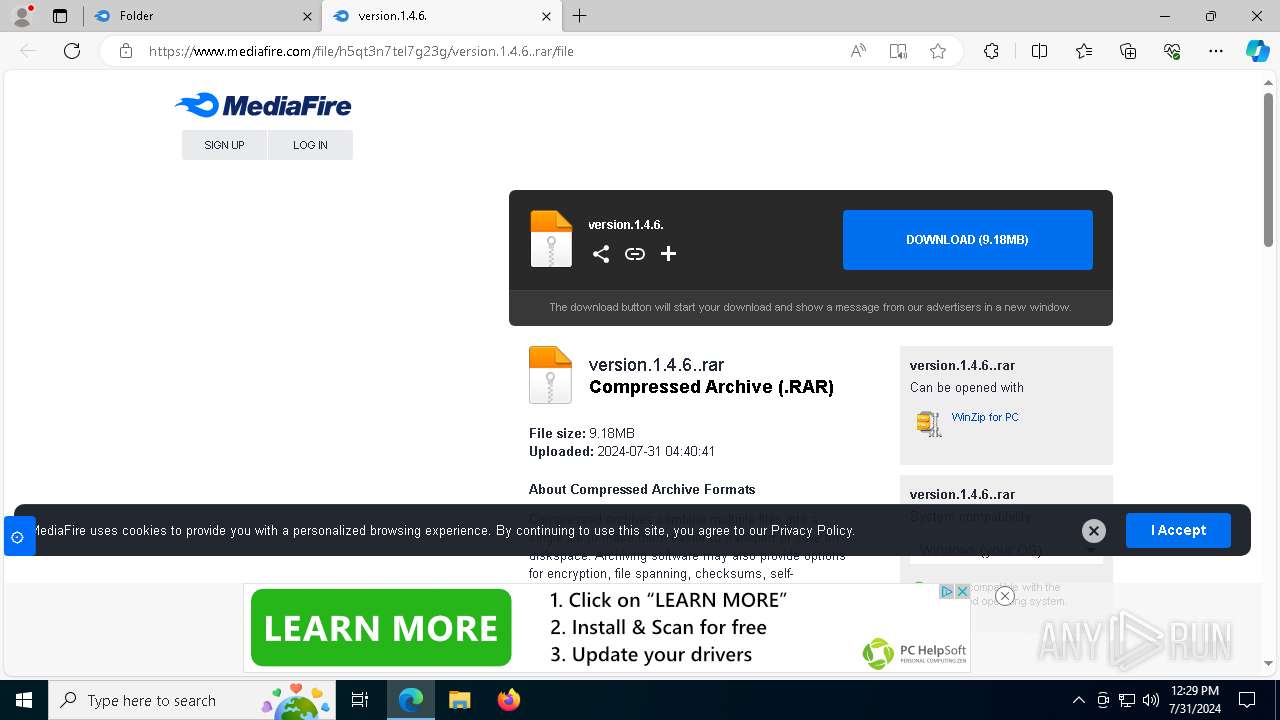Image resolution: width=1280 pixels, height=720 pixels.
Task: Open Read aloud in address bar
Action: click(x=858, y=51)
